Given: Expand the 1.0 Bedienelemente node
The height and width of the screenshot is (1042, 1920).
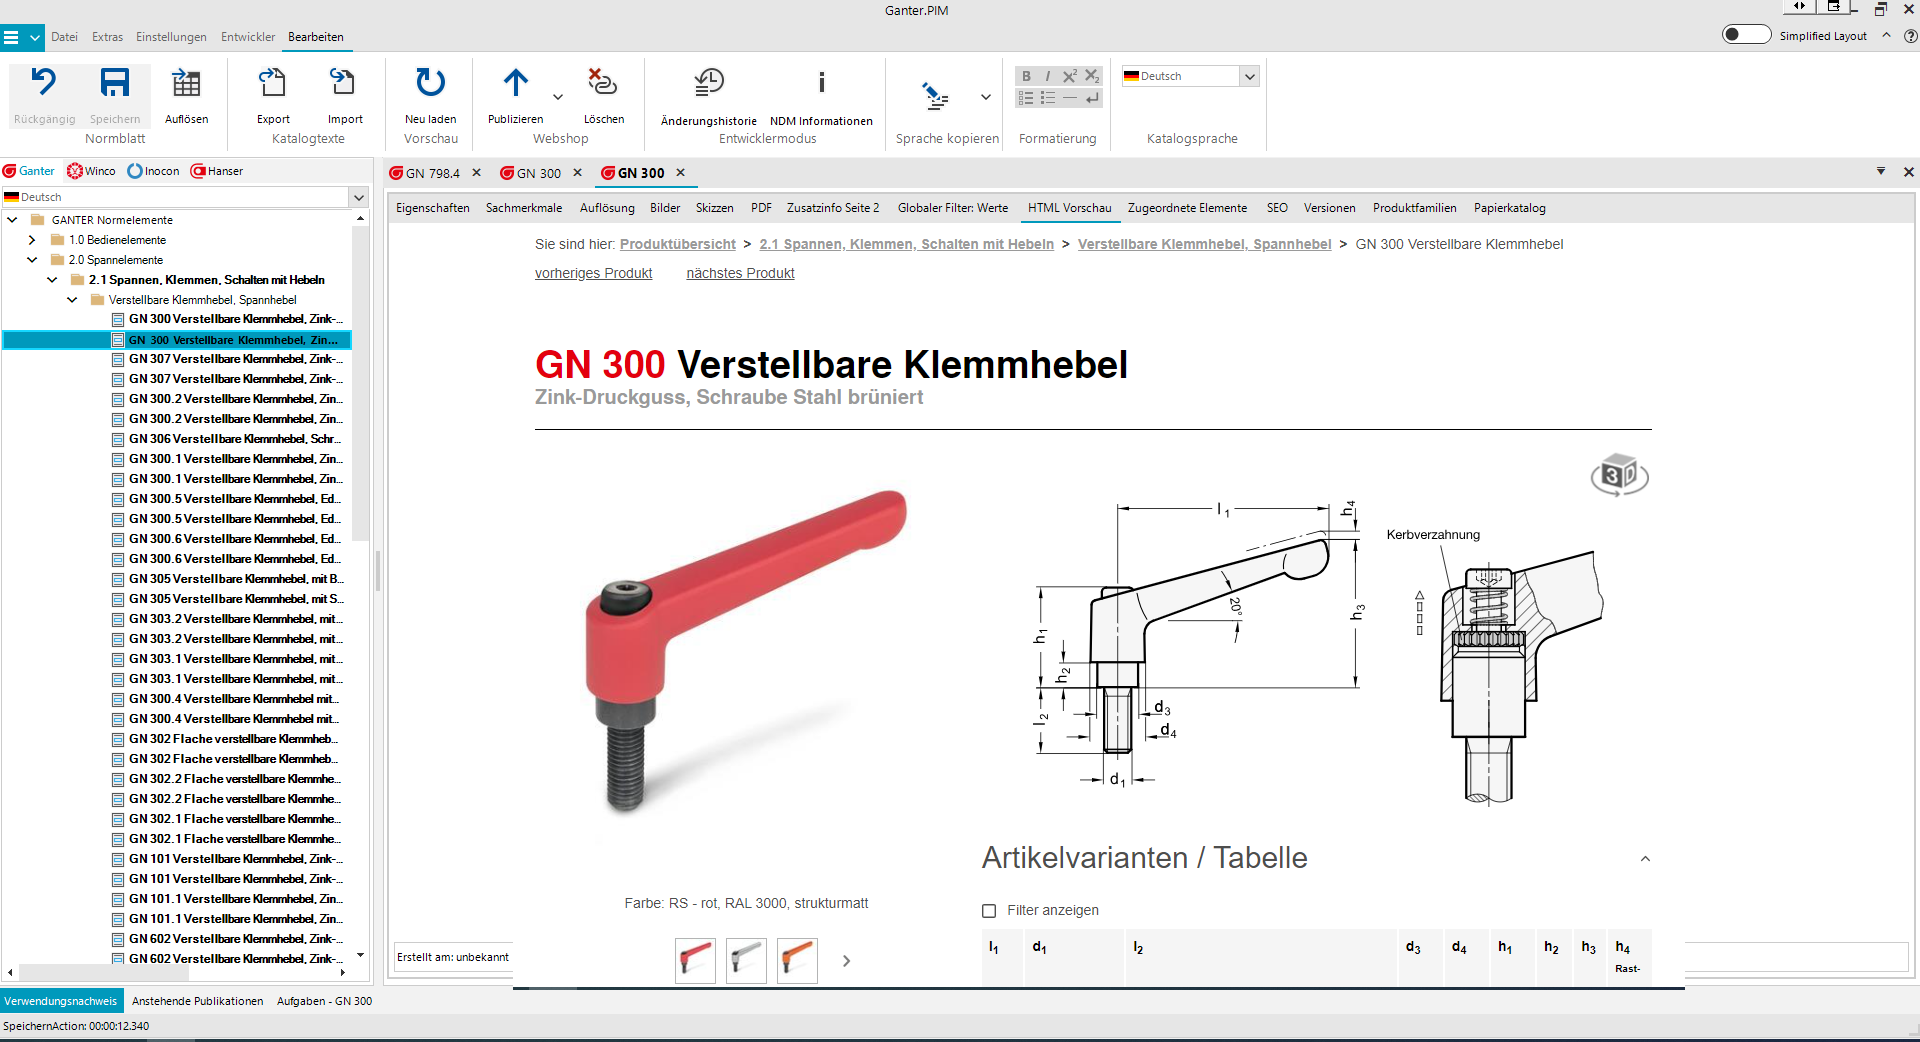Looking at the screenshot, I should [32, 240].
